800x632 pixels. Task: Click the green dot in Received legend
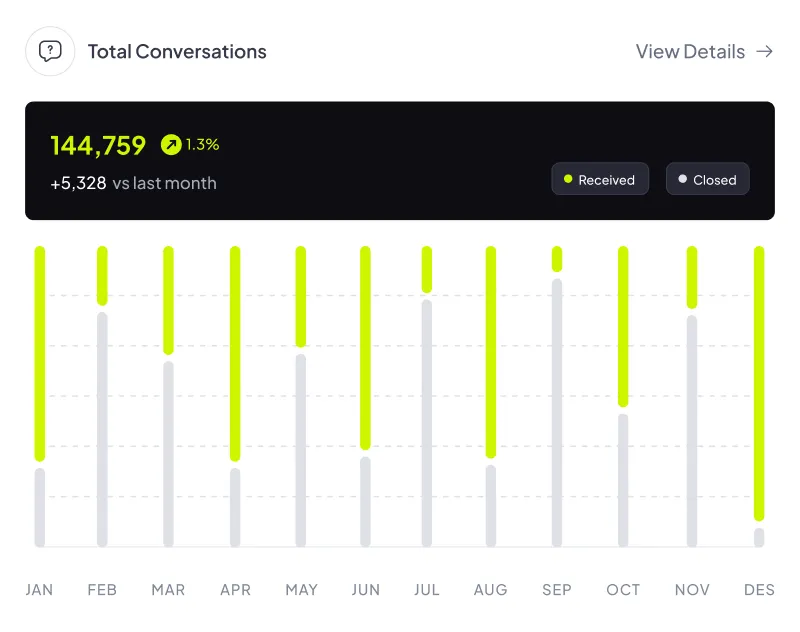coord(568,179)
